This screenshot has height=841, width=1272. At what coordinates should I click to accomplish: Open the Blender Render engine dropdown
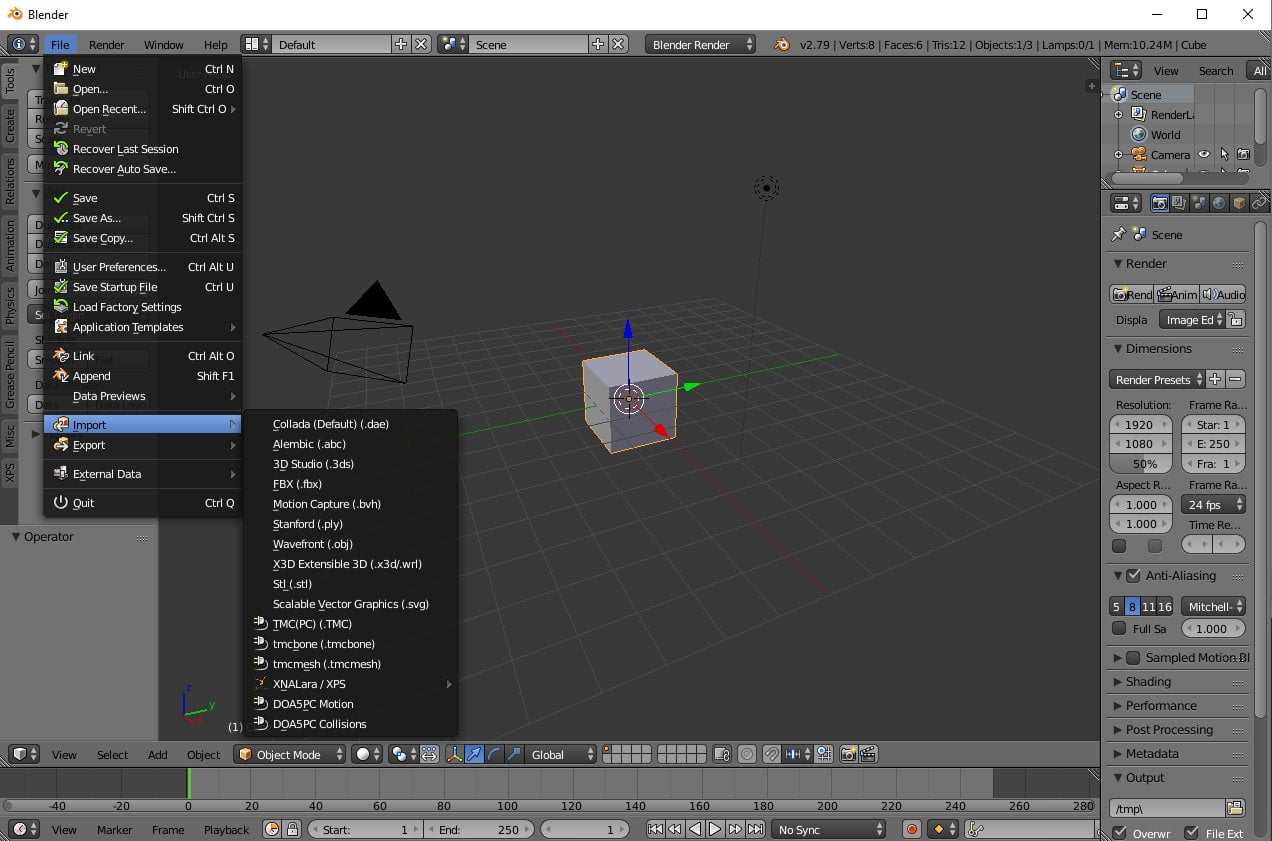pyautogui.click(x=701, y=44)
